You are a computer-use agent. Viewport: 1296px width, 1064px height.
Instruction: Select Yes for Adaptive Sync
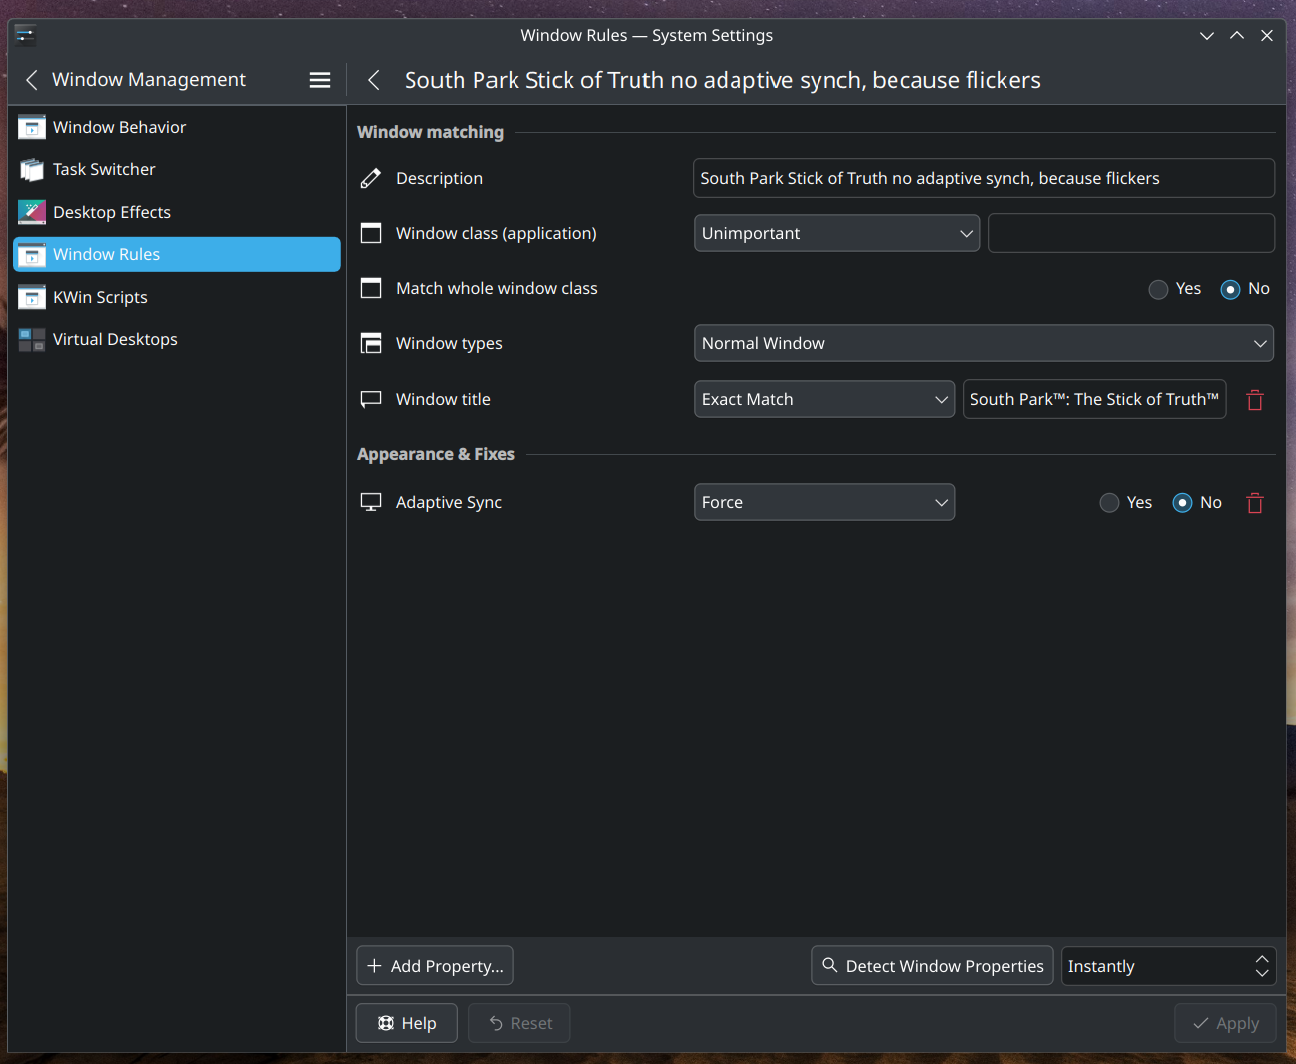pyautogui.click(x=1109, y=503)
